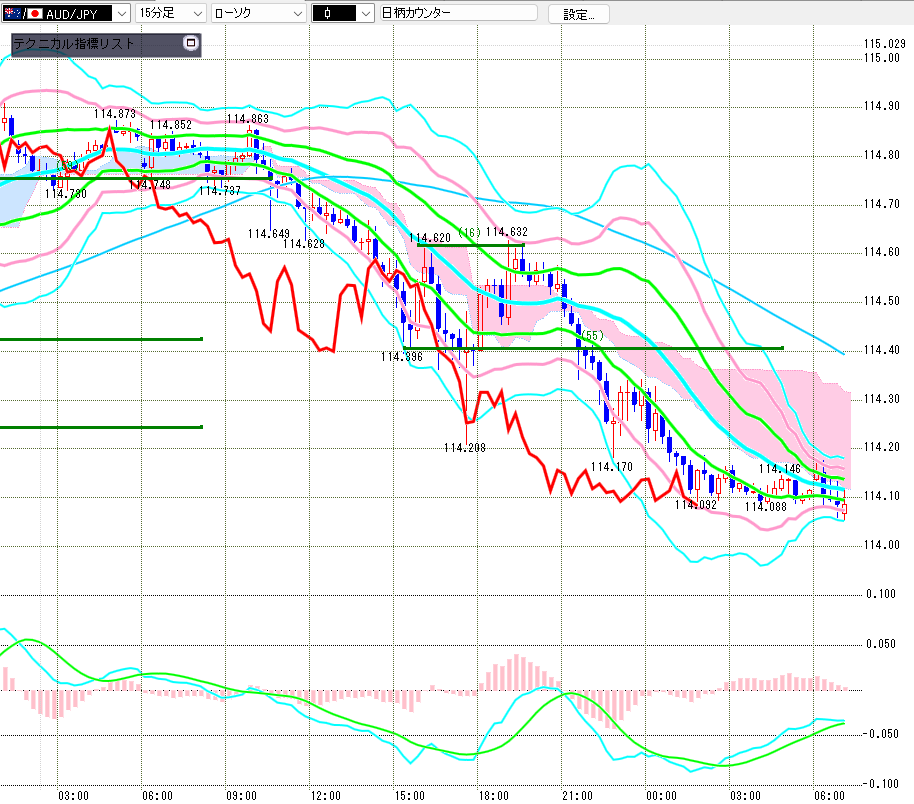Screen dimensions: 914x804
Task: Click the 114.396 price label
Action: [402, 357]
